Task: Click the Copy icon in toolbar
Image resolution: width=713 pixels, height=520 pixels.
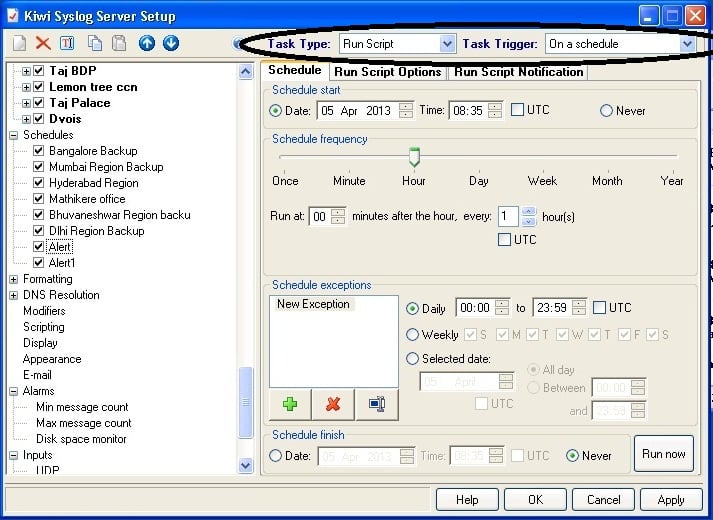Action: point(95,43)
